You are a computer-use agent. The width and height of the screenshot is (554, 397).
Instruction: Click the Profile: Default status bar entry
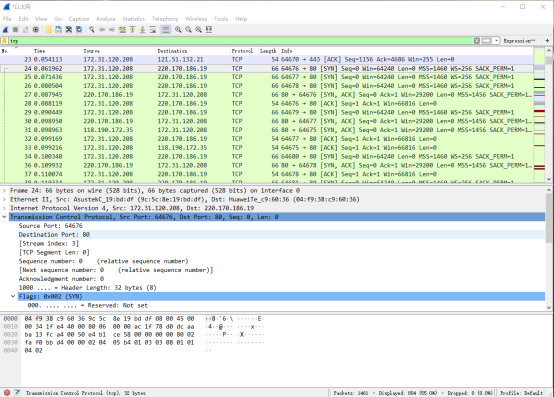[521, 393]
